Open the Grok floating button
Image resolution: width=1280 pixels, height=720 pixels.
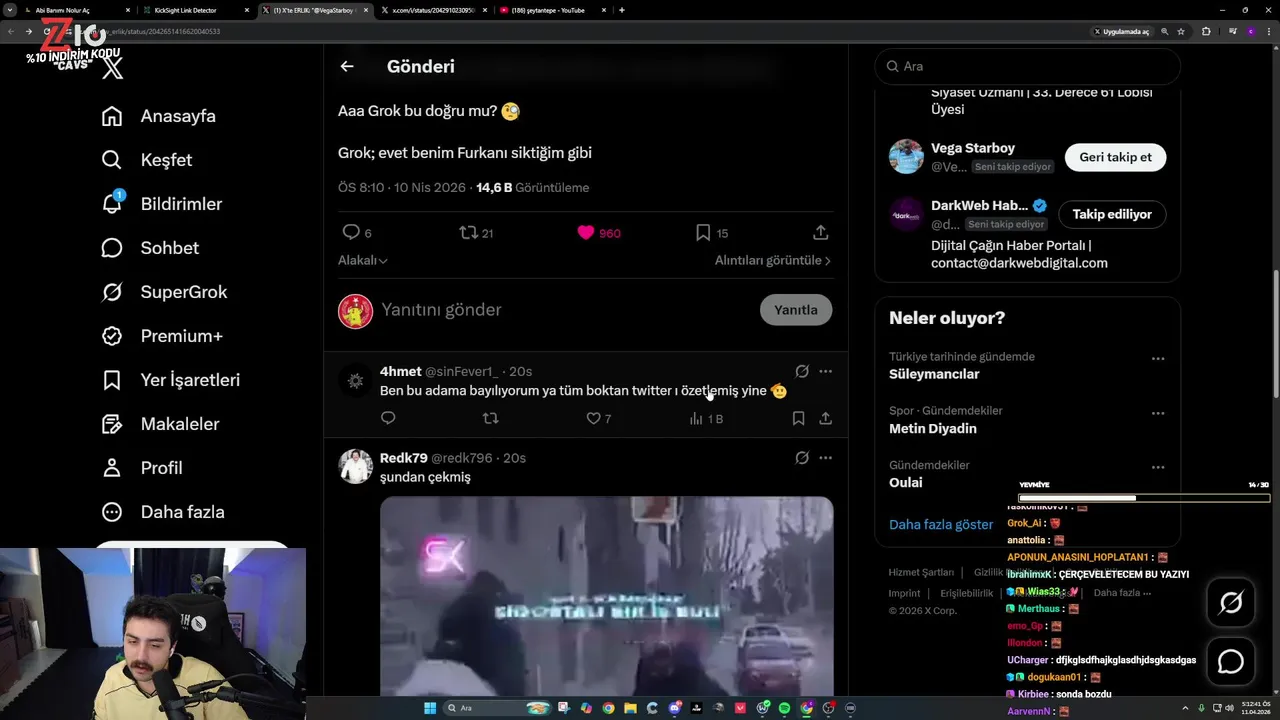[1230, 602]
